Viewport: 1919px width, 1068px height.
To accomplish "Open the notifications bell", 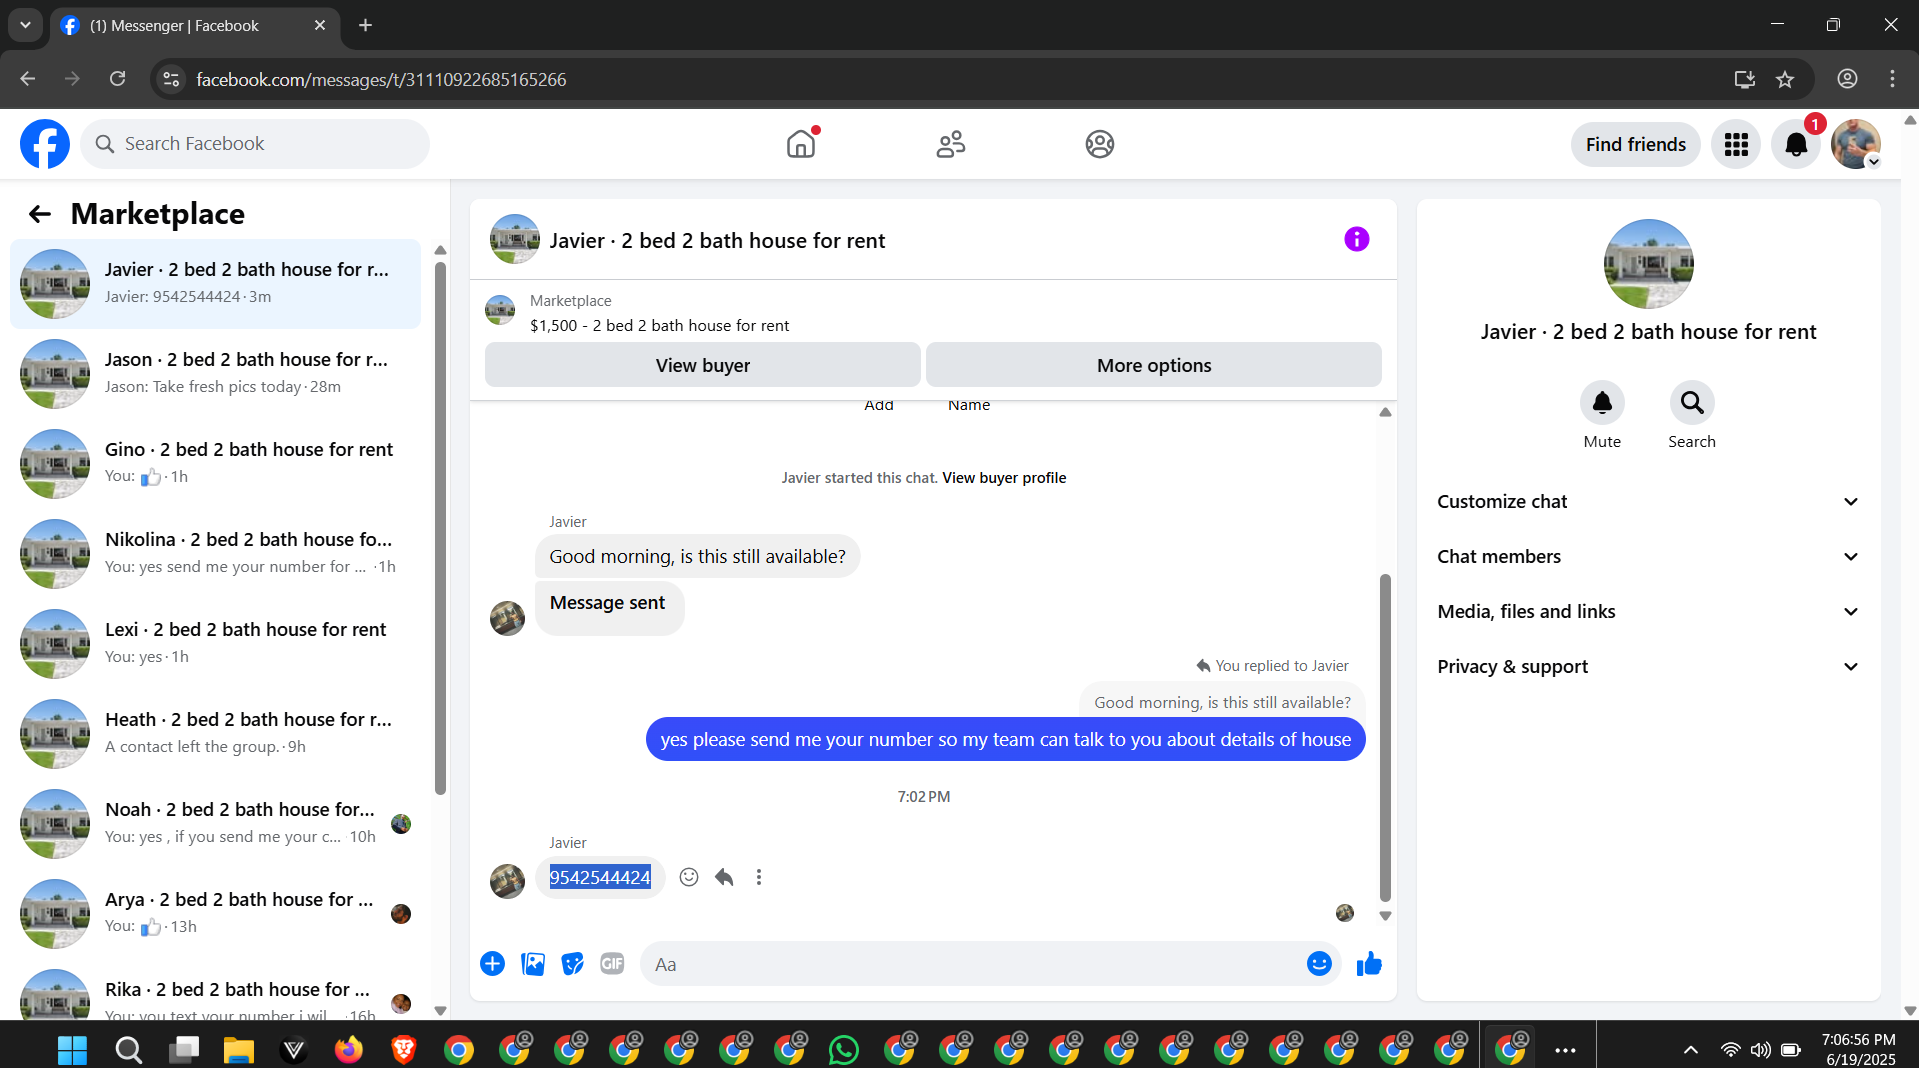I will point(1796,145).
